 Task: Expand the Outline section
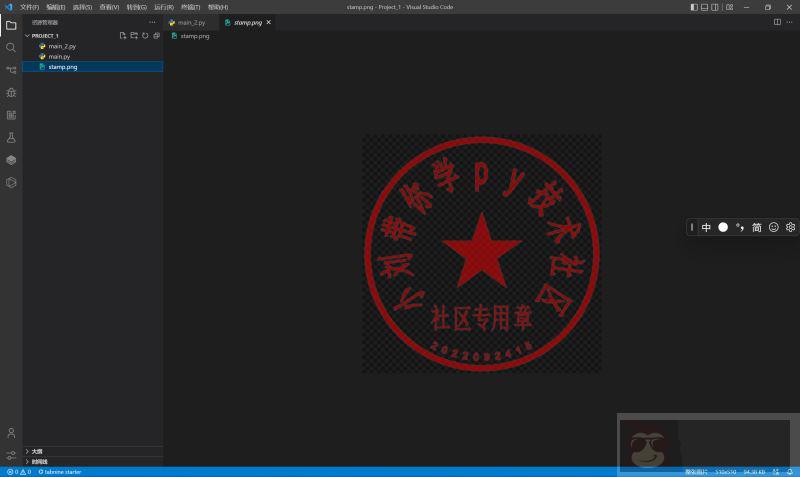point(93,451)
